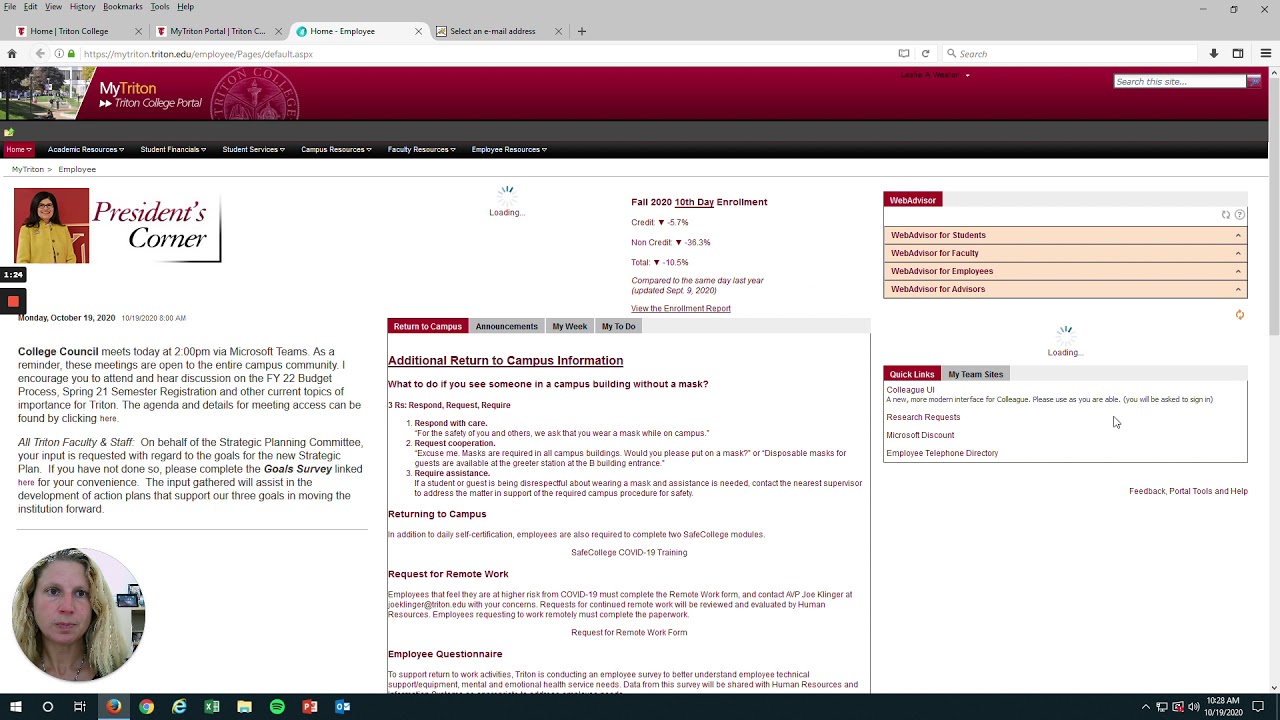Reload the page with browser refresh icon
This screenshot has width=1280, height=720.
[925, 54]
